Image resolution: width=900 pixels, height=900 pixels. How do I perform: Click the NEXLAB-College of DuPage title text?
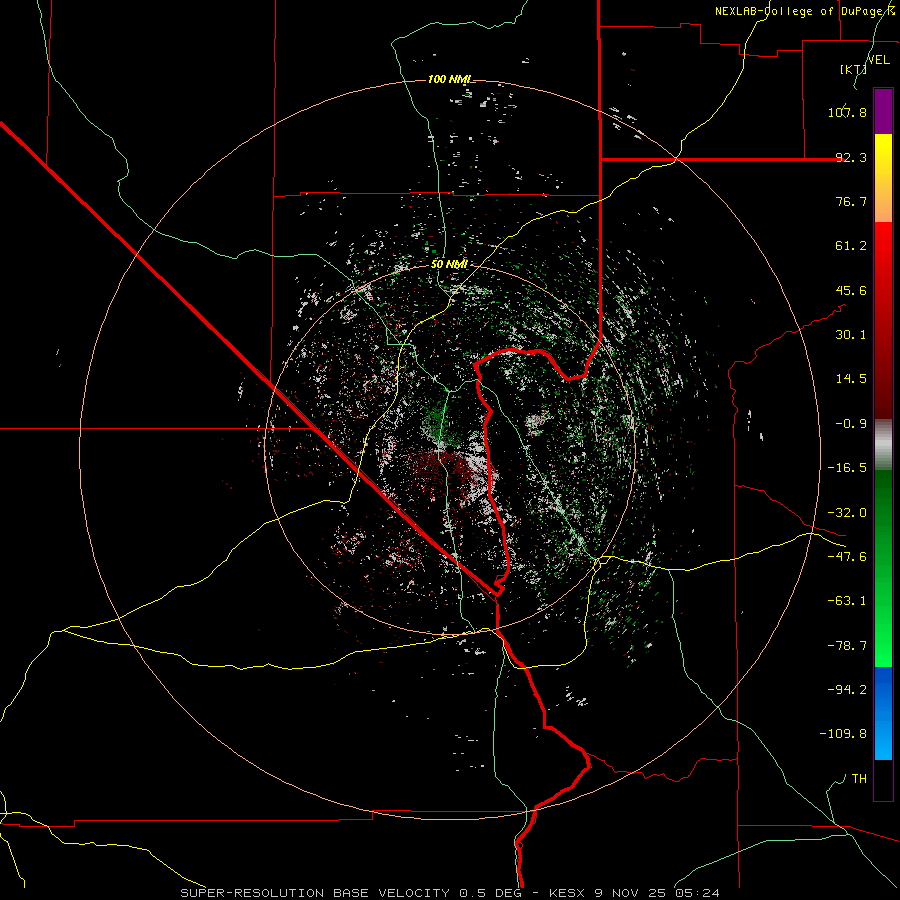(801, 11)
